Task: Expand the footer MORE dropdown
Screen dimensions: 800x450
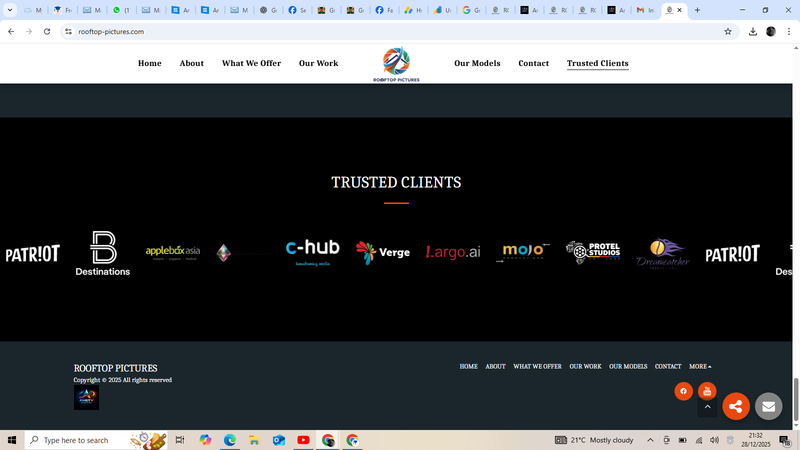Action: [700, 366]
